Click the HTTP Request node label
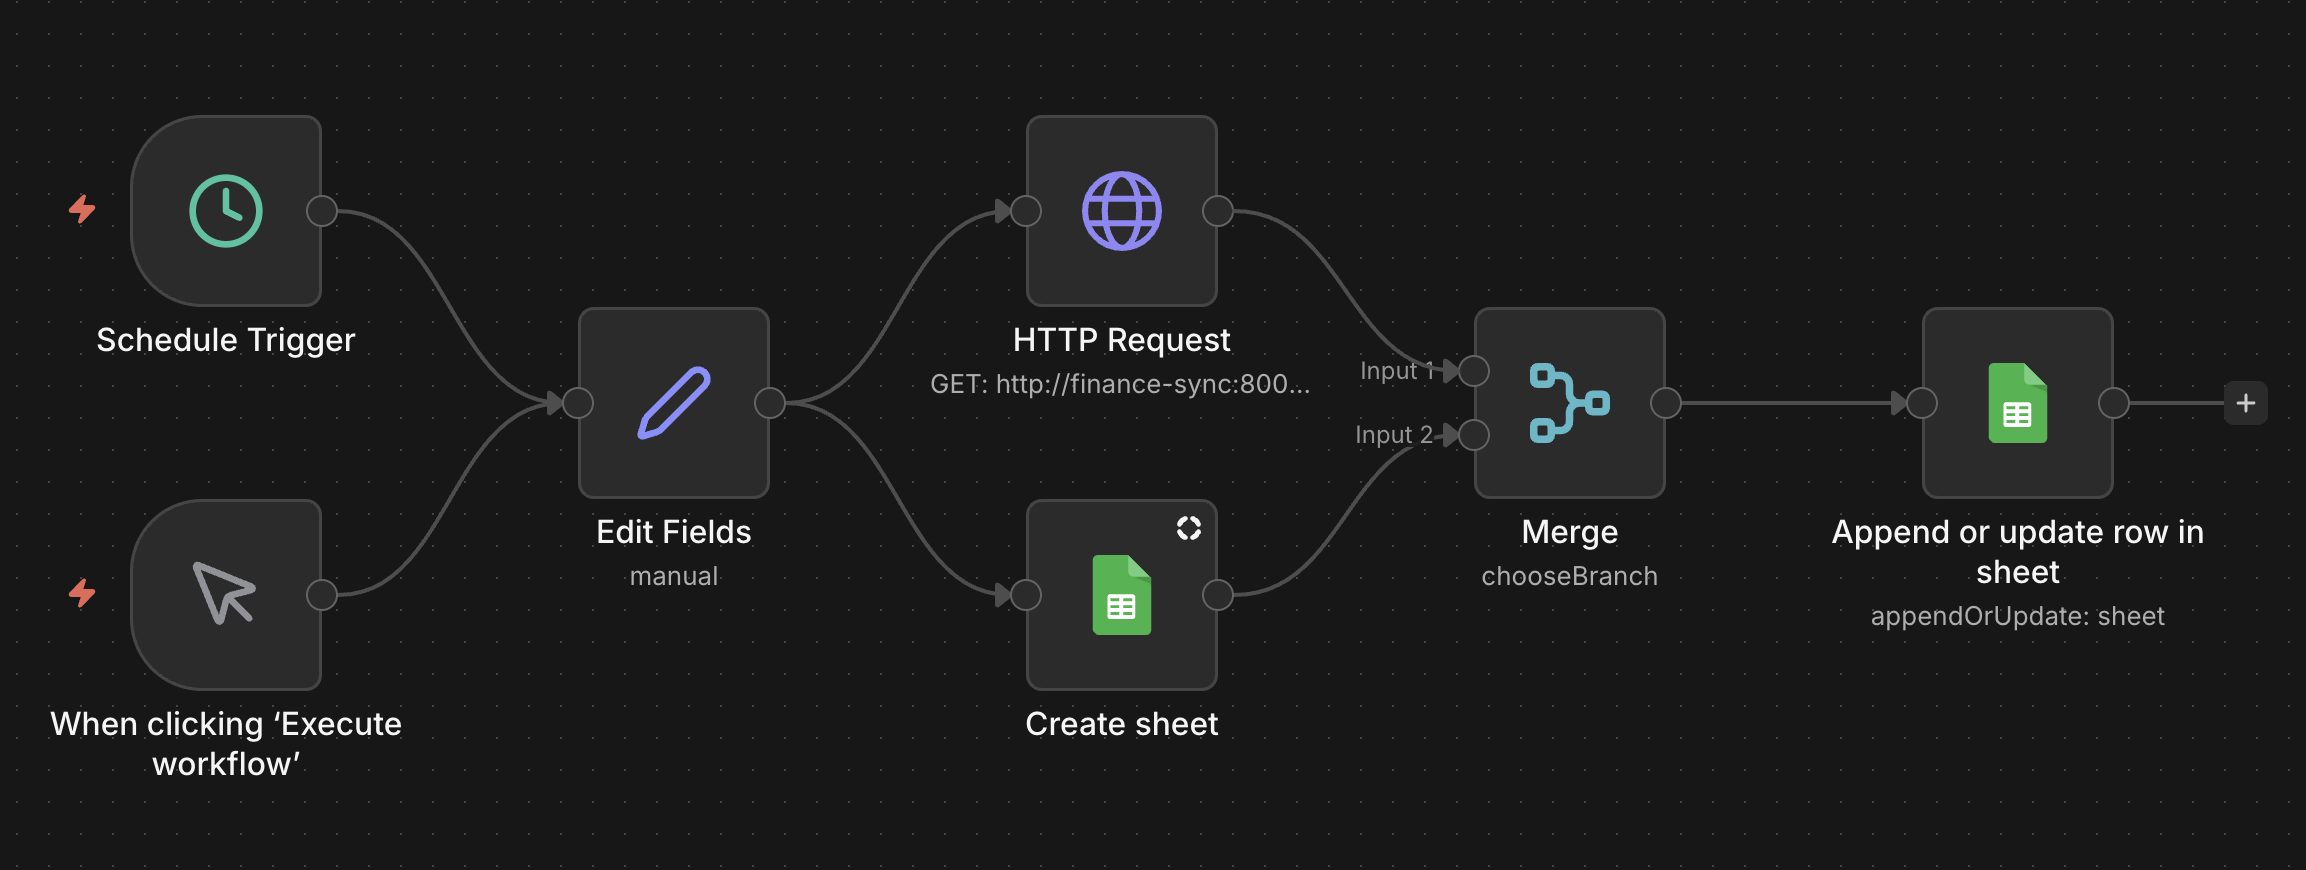The height and width of the screenshot is (870, 2306). [x=1122, y=340]
